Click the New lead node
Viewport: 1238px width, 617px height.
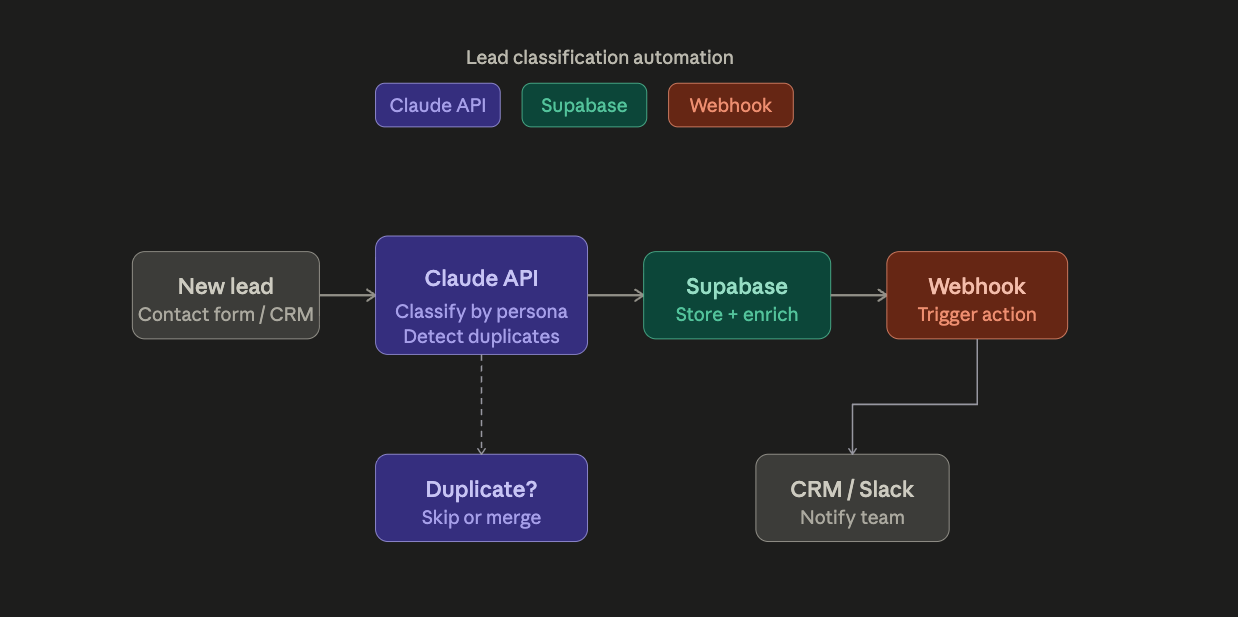click(x=225, y=295)
